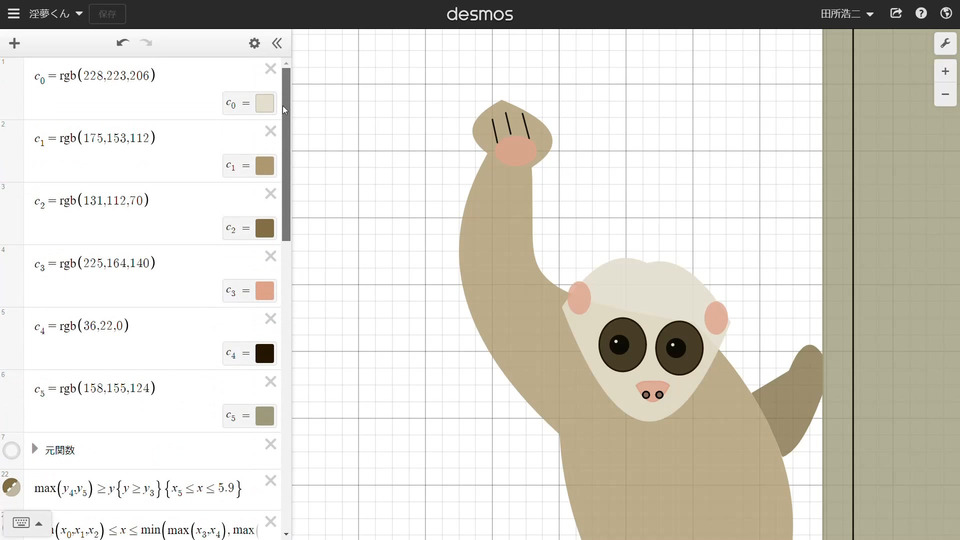Open the hamburger main menu
Viewport: 960px width, 540px height.
click(13, 13)
